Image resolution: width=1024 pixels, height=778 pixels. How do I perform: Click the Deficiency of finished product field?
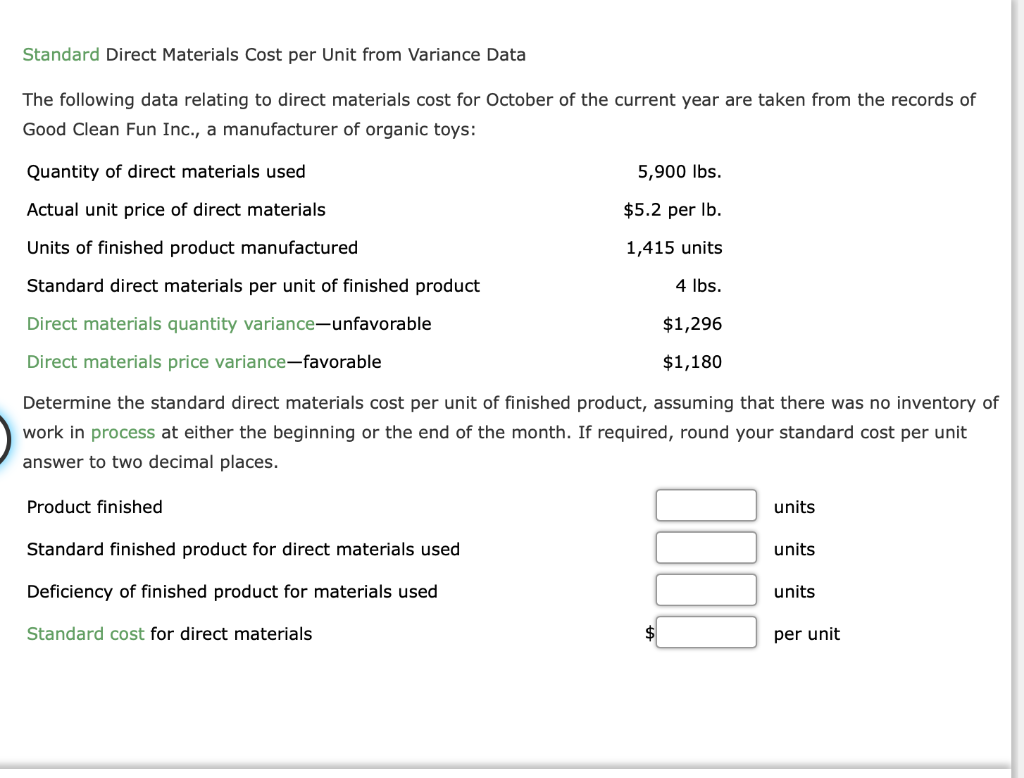point(705,589)
